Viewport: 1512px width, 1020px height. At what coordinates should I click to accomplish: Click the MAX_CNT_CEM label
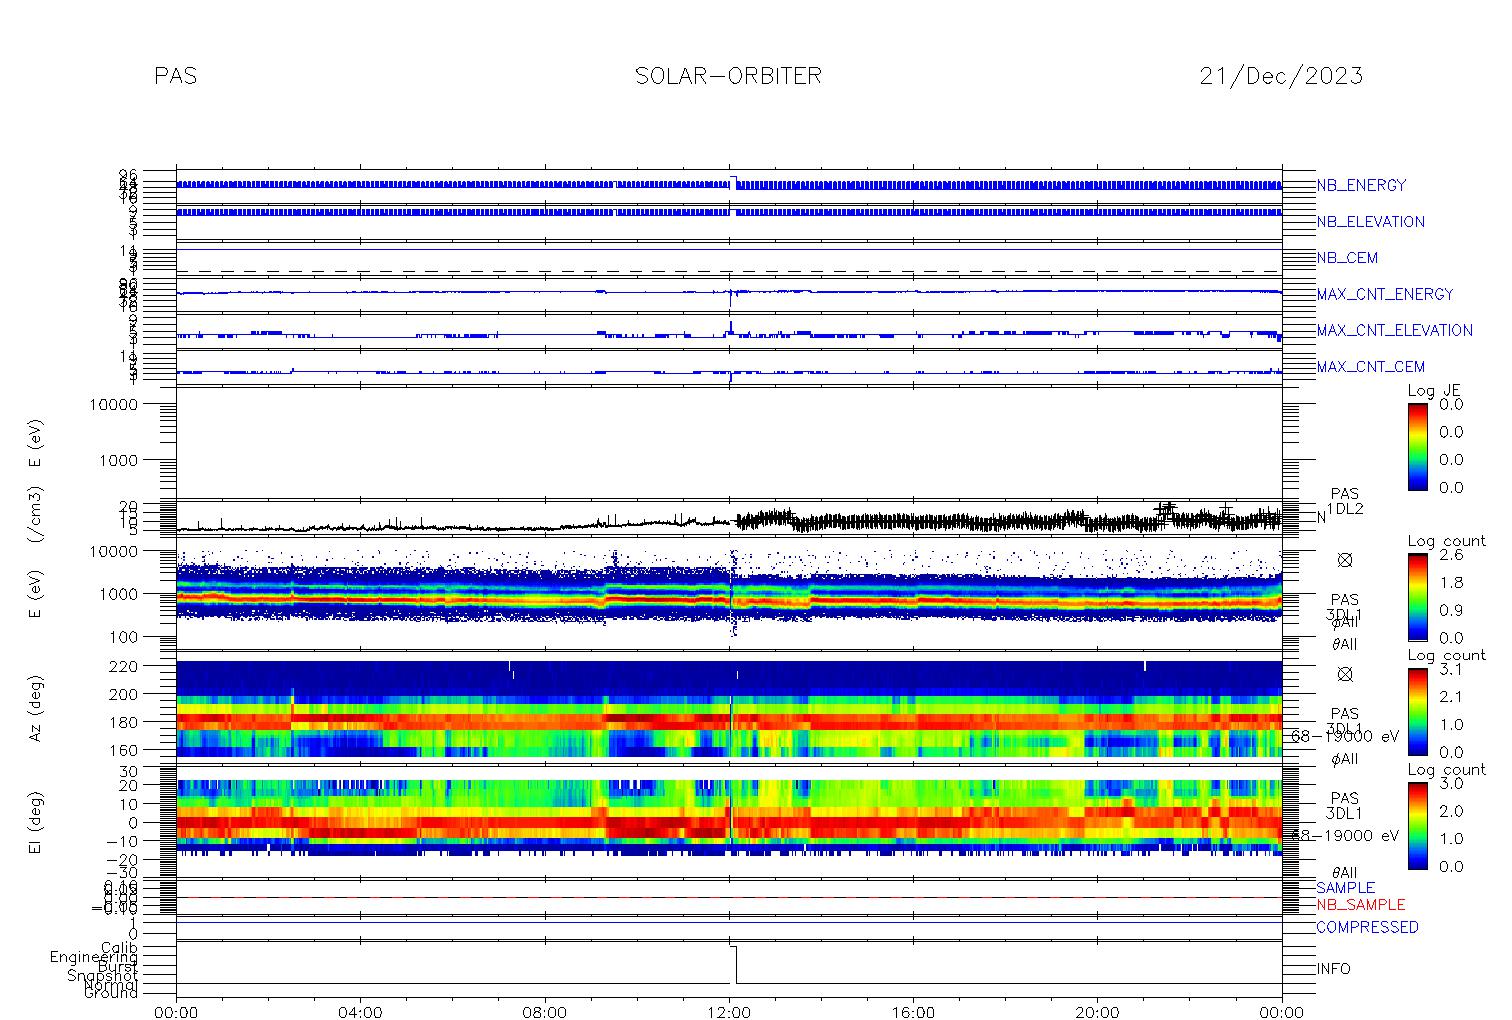tap(1370, 367)
